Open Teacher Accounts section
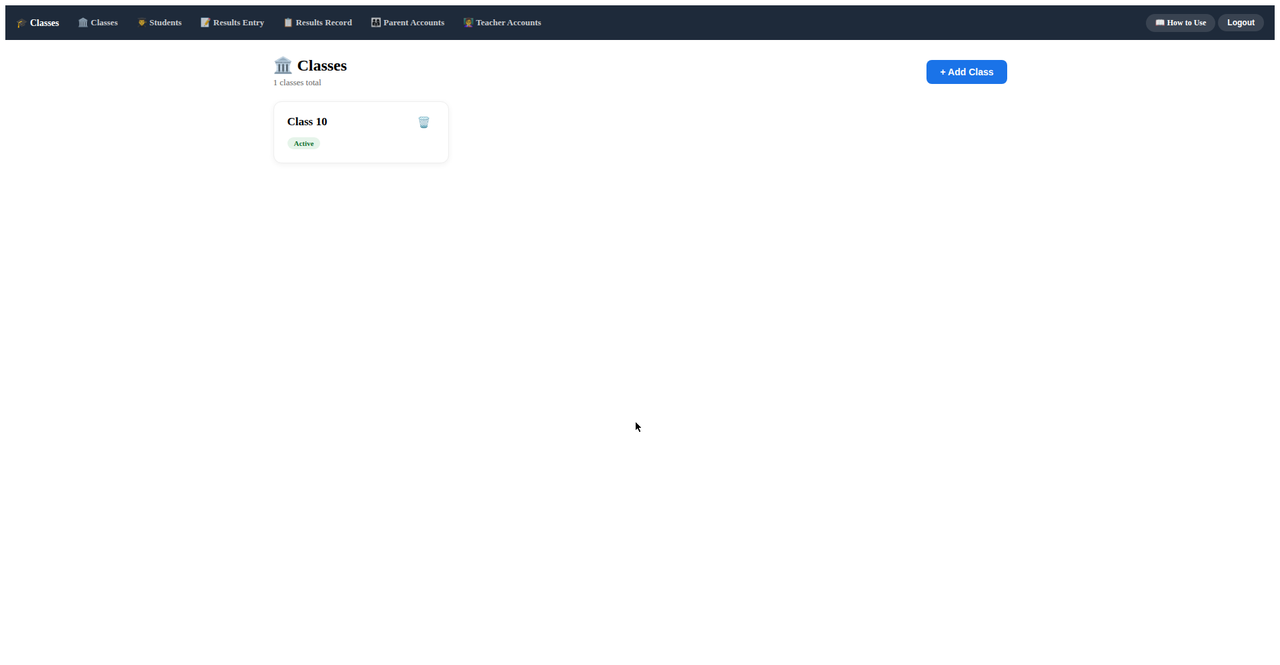1280x665 pixels. click(x=502, y=22)
